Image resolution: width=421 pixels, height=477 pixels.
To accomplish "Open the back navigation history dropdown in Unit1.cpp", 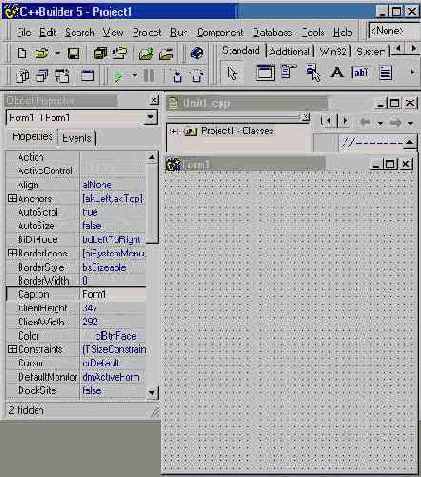I will (x=380, y=123).
